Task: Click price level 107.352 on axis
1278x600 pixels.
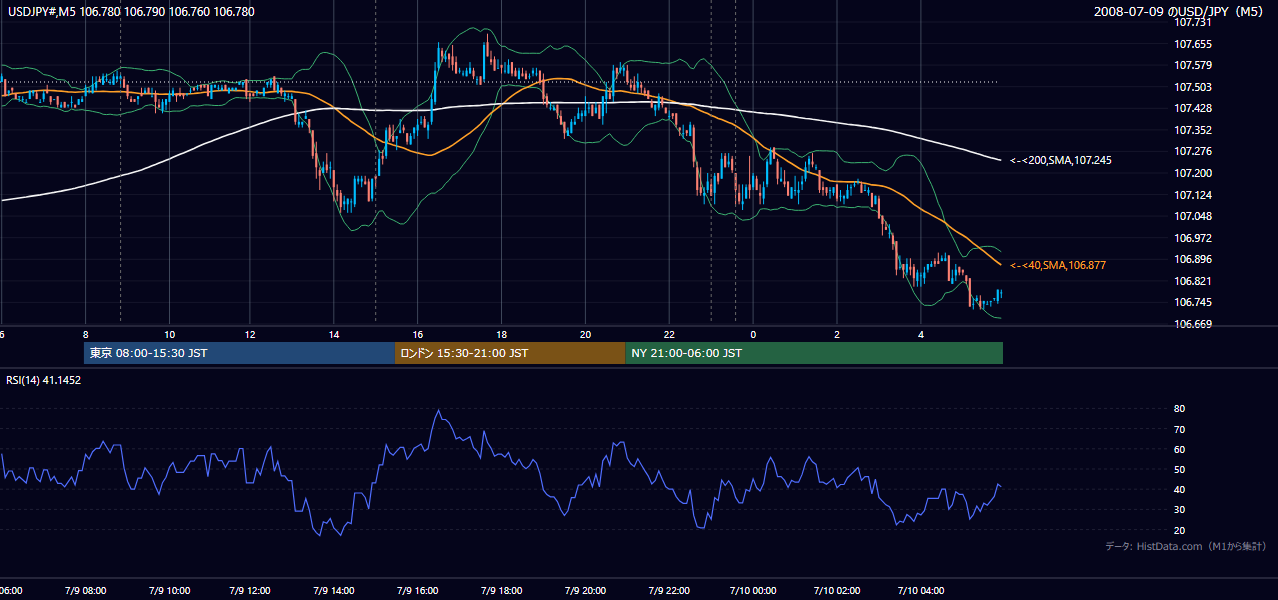Action: [1193, 130]
